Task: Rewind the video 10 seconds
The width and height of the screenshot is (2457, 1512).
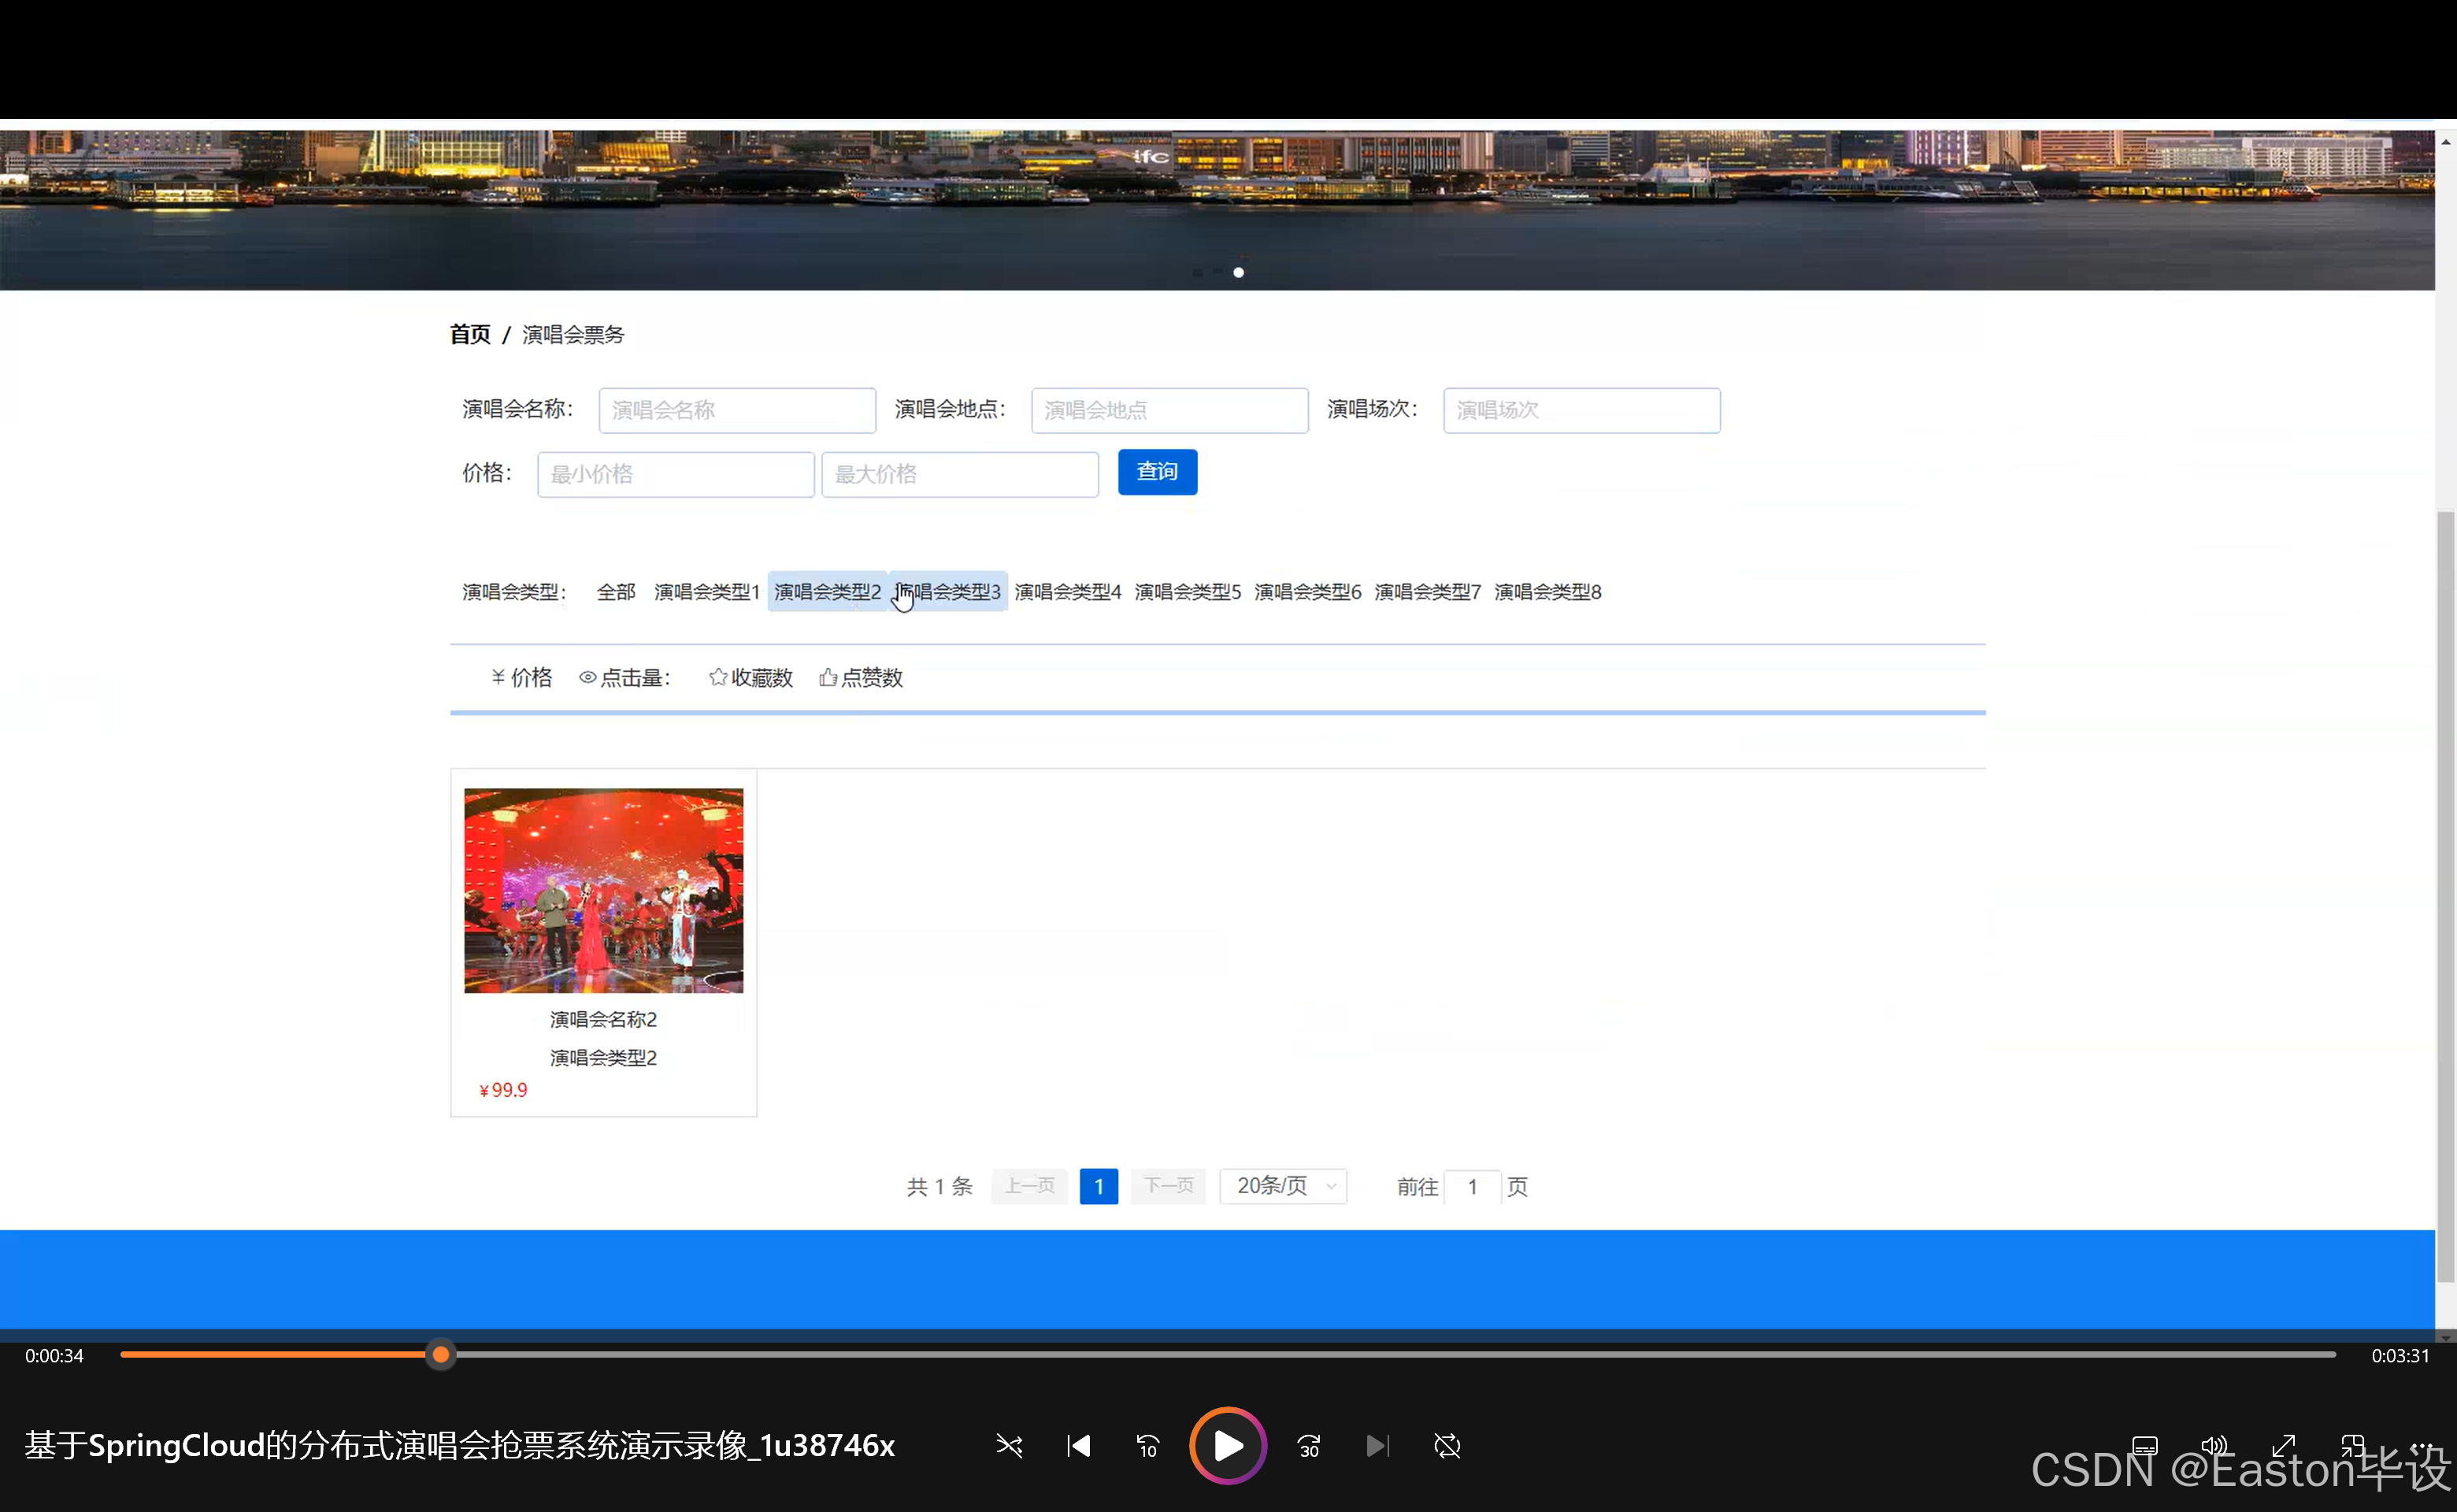Action: [x=1147, y=1446]
